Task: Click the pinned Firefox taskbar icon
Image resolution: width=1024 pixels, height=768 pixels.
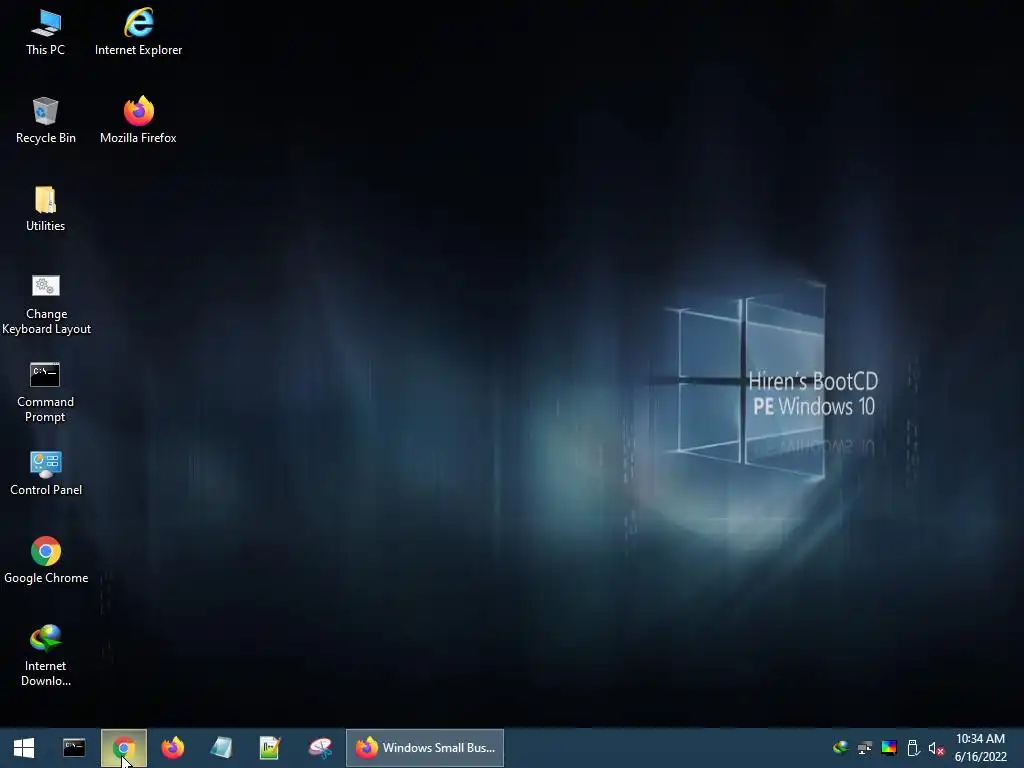Action: (173, 748)
